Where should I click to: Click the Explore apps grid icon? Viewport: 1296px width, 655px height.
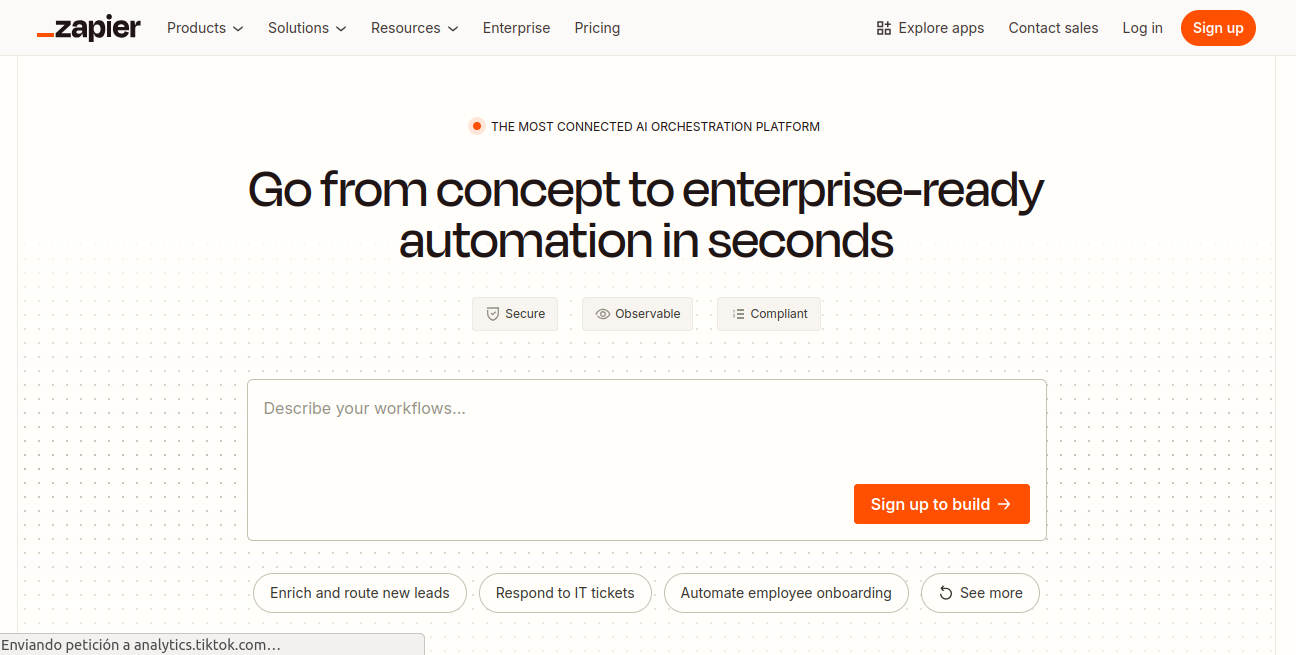883,28
